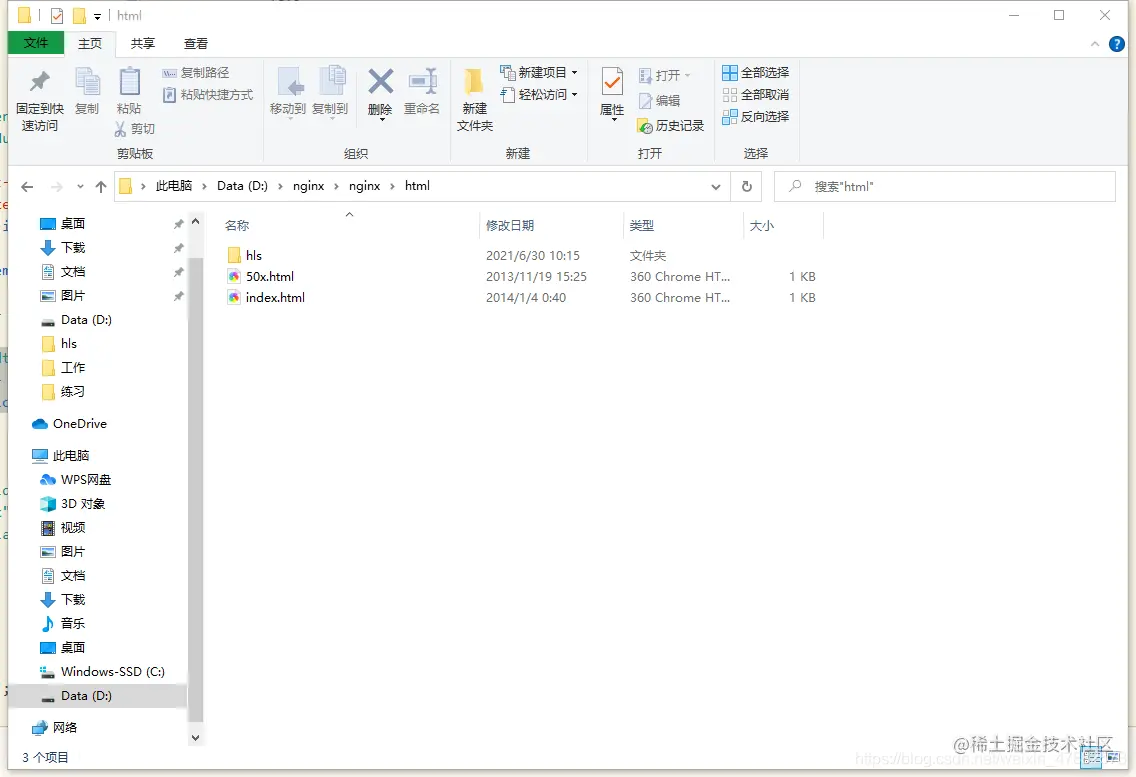Open the Quick Access Toolbar customize dropdown
This screenshot has width=1136, height=777.
[x=97, y=16]
